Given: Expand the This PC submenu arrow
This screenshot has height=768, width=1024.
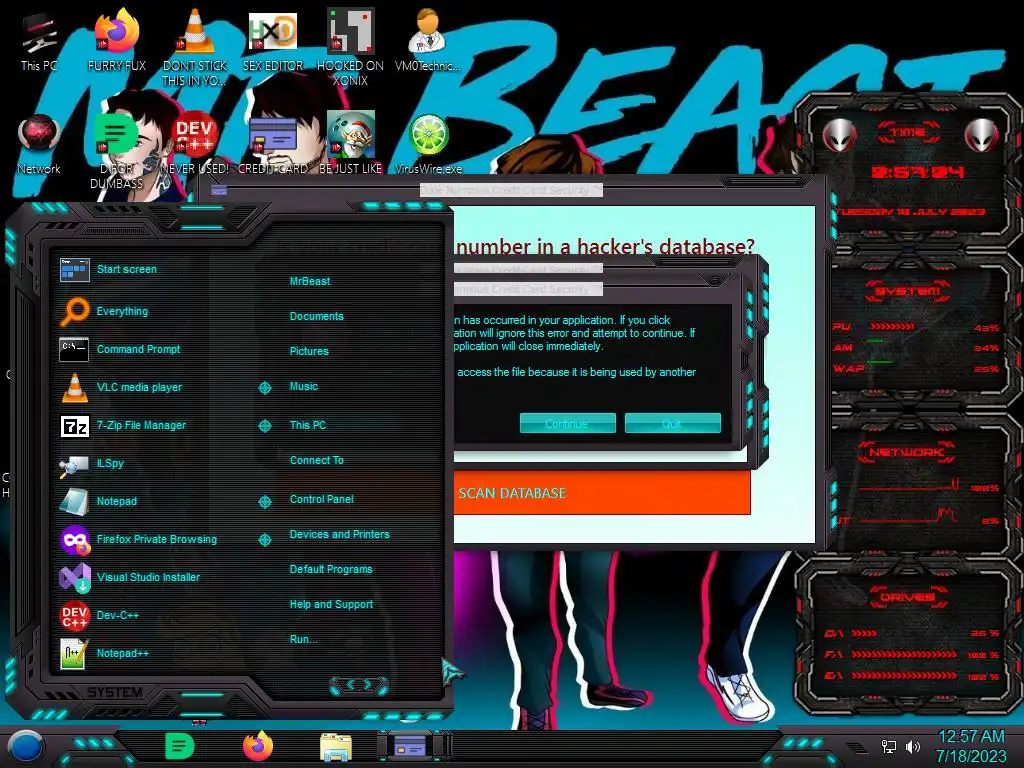Looking at the screenshot, I should click(x=265, y=426).
